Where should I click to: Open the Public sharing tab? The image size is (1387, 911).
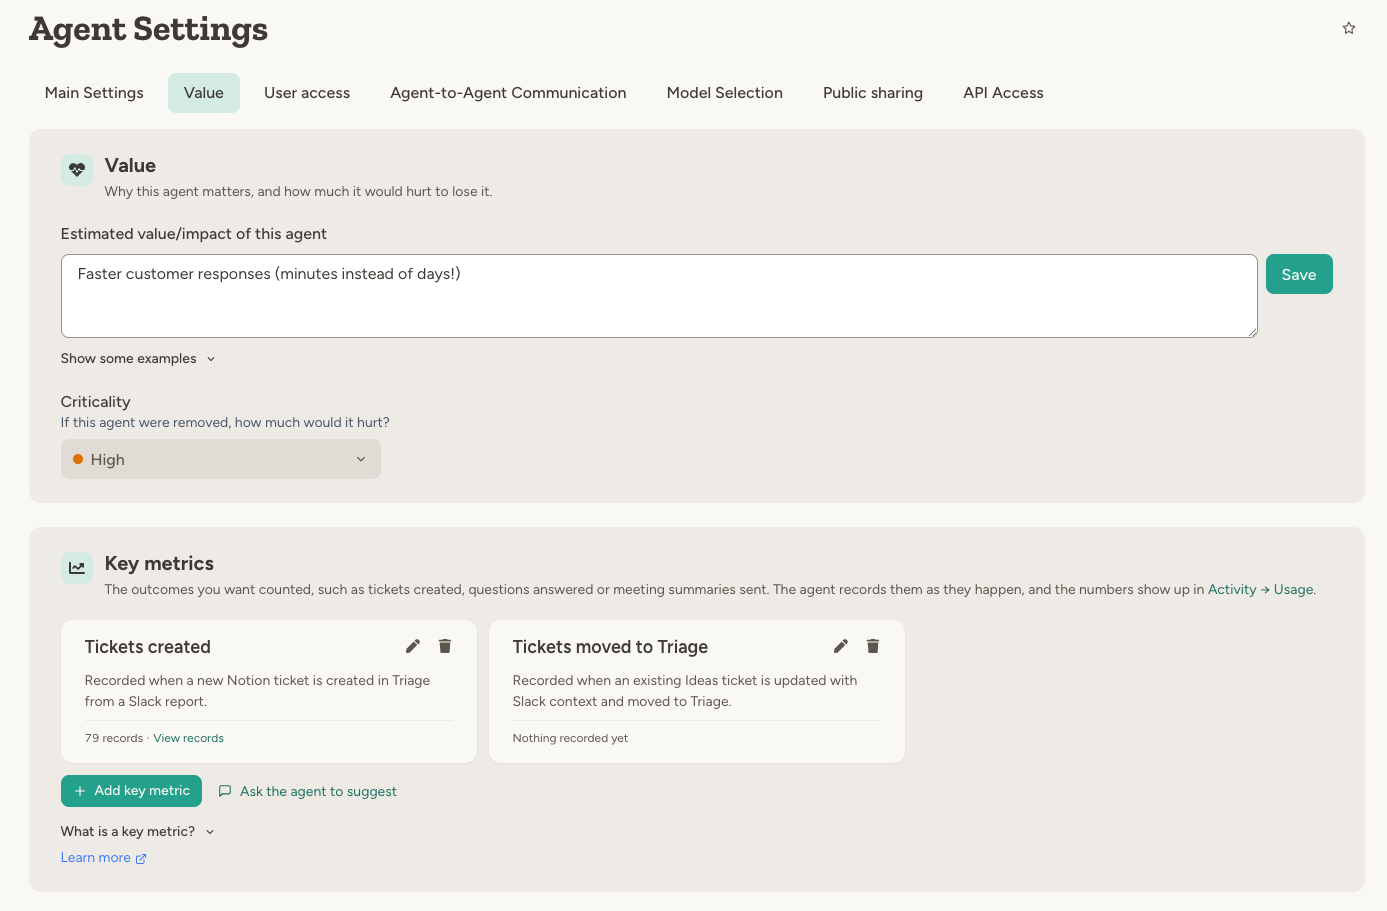point(873,93)
